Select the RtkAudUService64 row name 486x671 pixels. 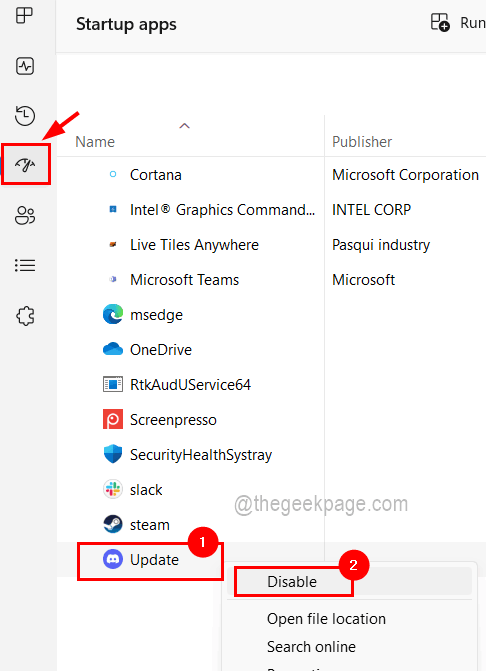click(190, 385)
